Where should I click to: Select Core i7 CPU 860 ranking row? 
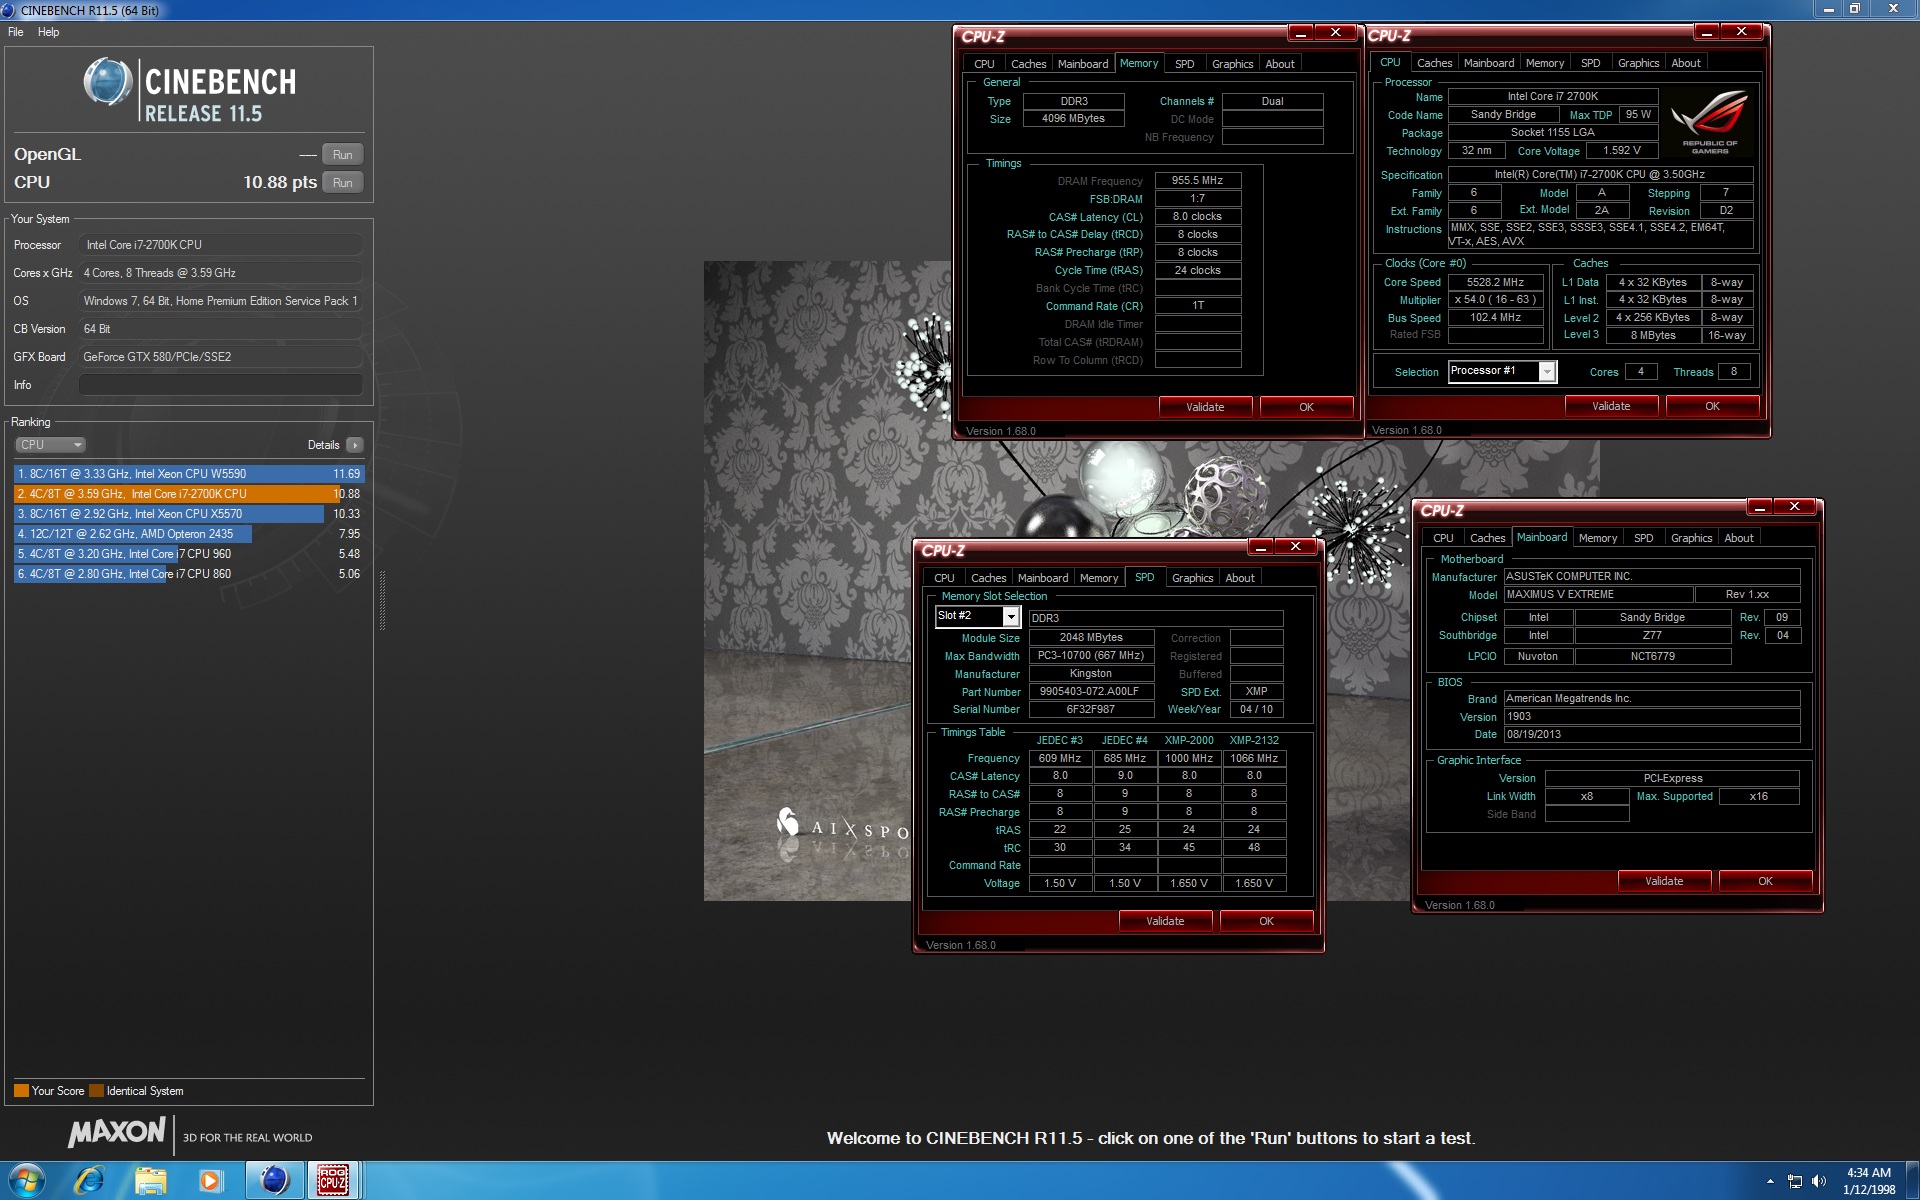click(189, 574)
